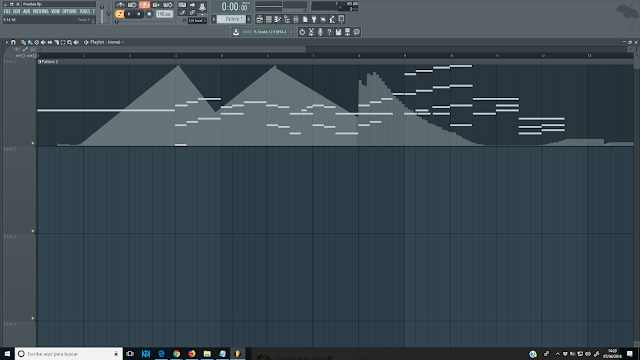Screen dimensions: 640x360
Task: Select the Select marquee tool
Action: (x=63, y=42)
